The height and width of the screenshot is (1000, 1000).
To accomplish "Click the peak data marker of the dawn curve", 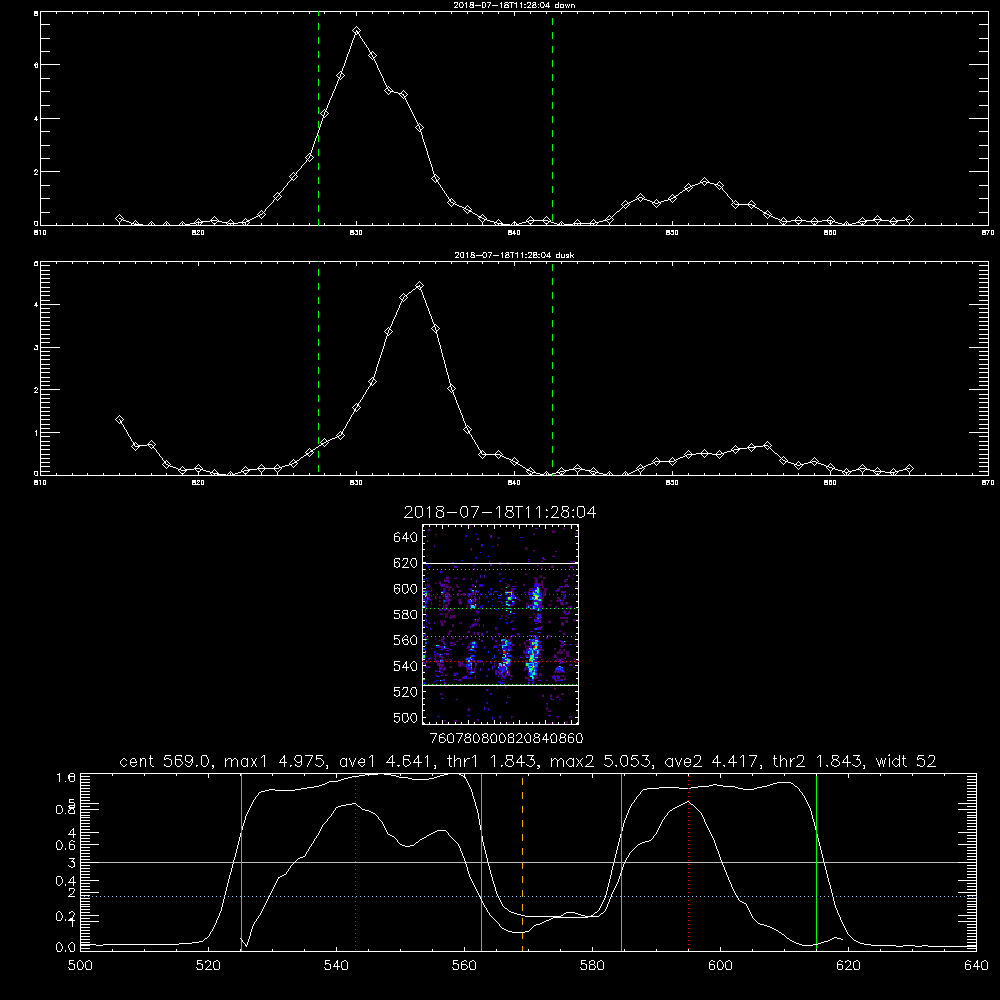I will pyautogui.click(x=357, y=31).
